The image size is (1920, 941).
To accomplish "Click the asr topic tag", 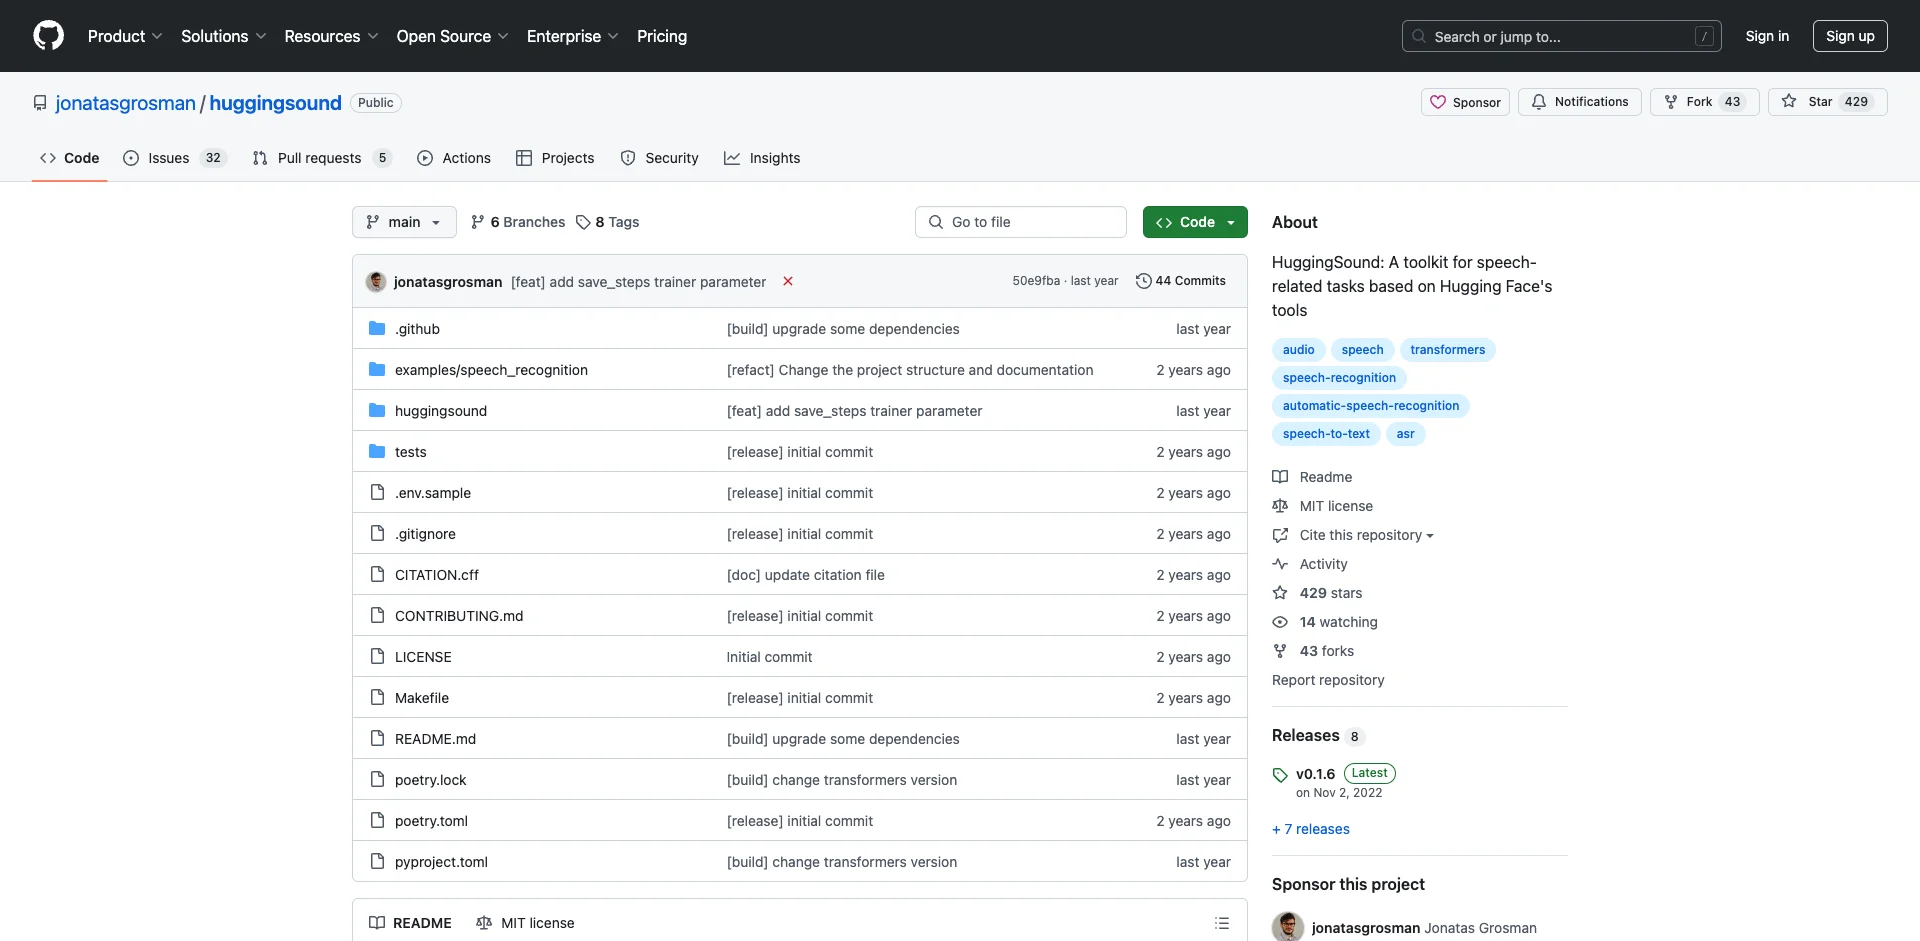I will click(x=1405, y=434).
